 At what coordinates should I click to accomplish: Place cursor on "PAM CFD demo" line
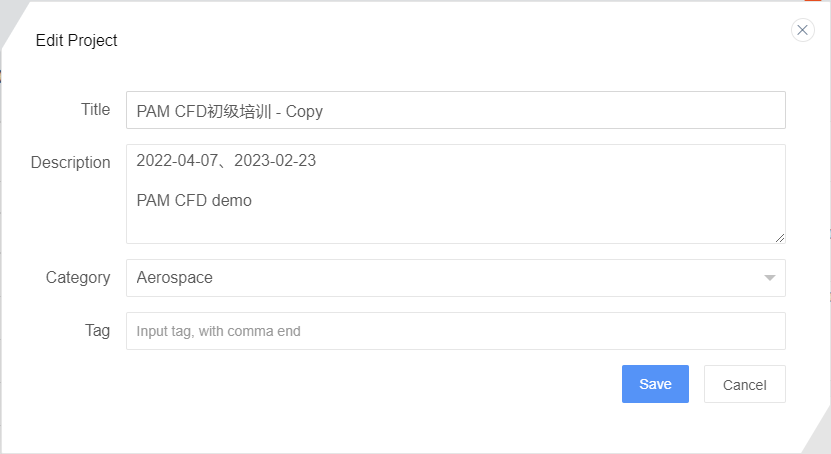click(x=194, y=201)
